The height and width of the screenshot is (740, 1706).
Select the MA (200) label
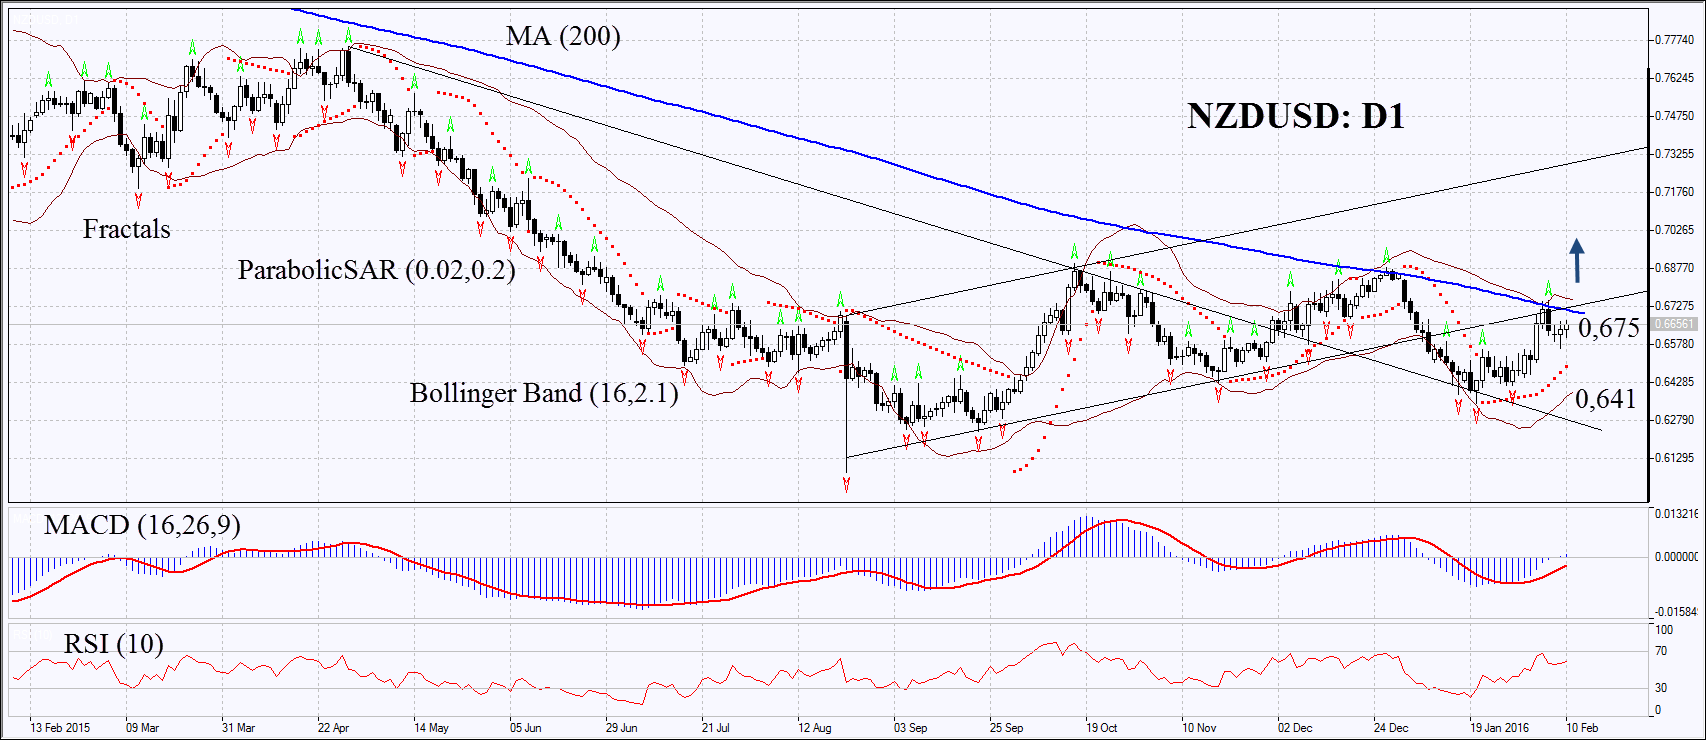[563, 37]
